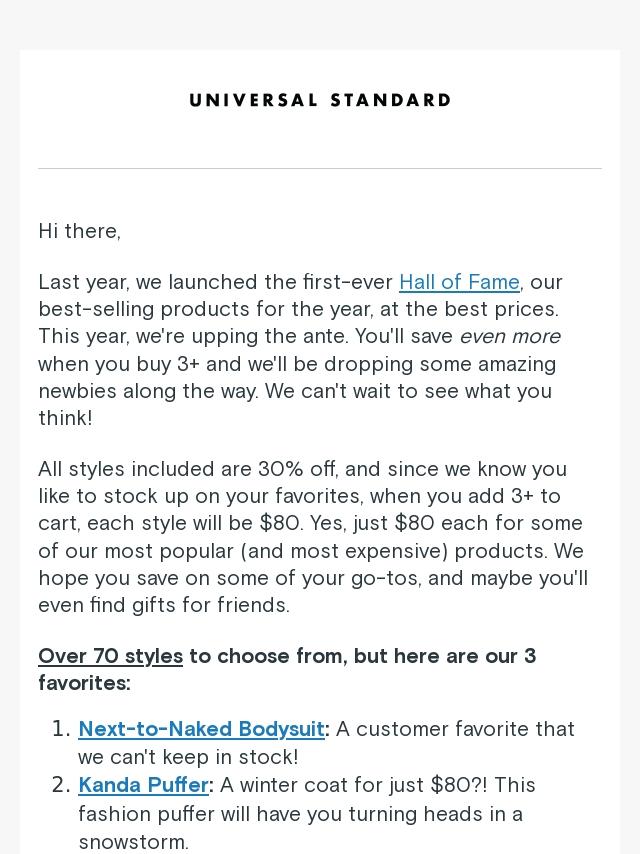Click the Universal Standard logo header

tap(320, 100)
